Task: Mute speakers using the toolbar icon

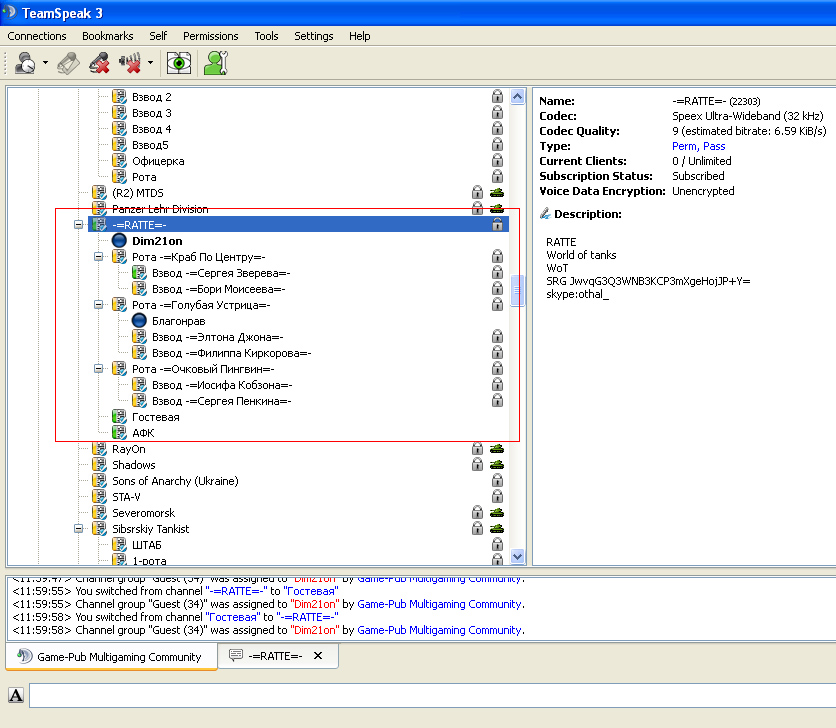Action: pyautogui.click(x=130, y=63)
